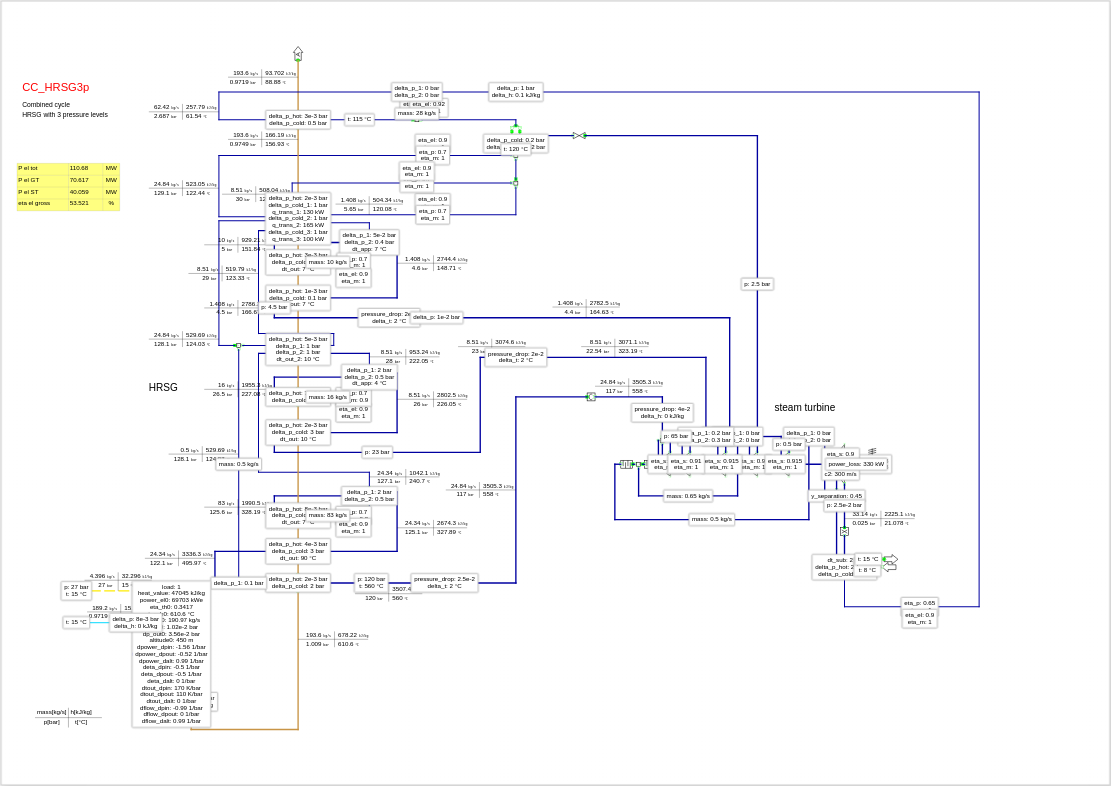
Task: Click the exhaust stack outlet arrow icon
Action: (x=298, y=53)
